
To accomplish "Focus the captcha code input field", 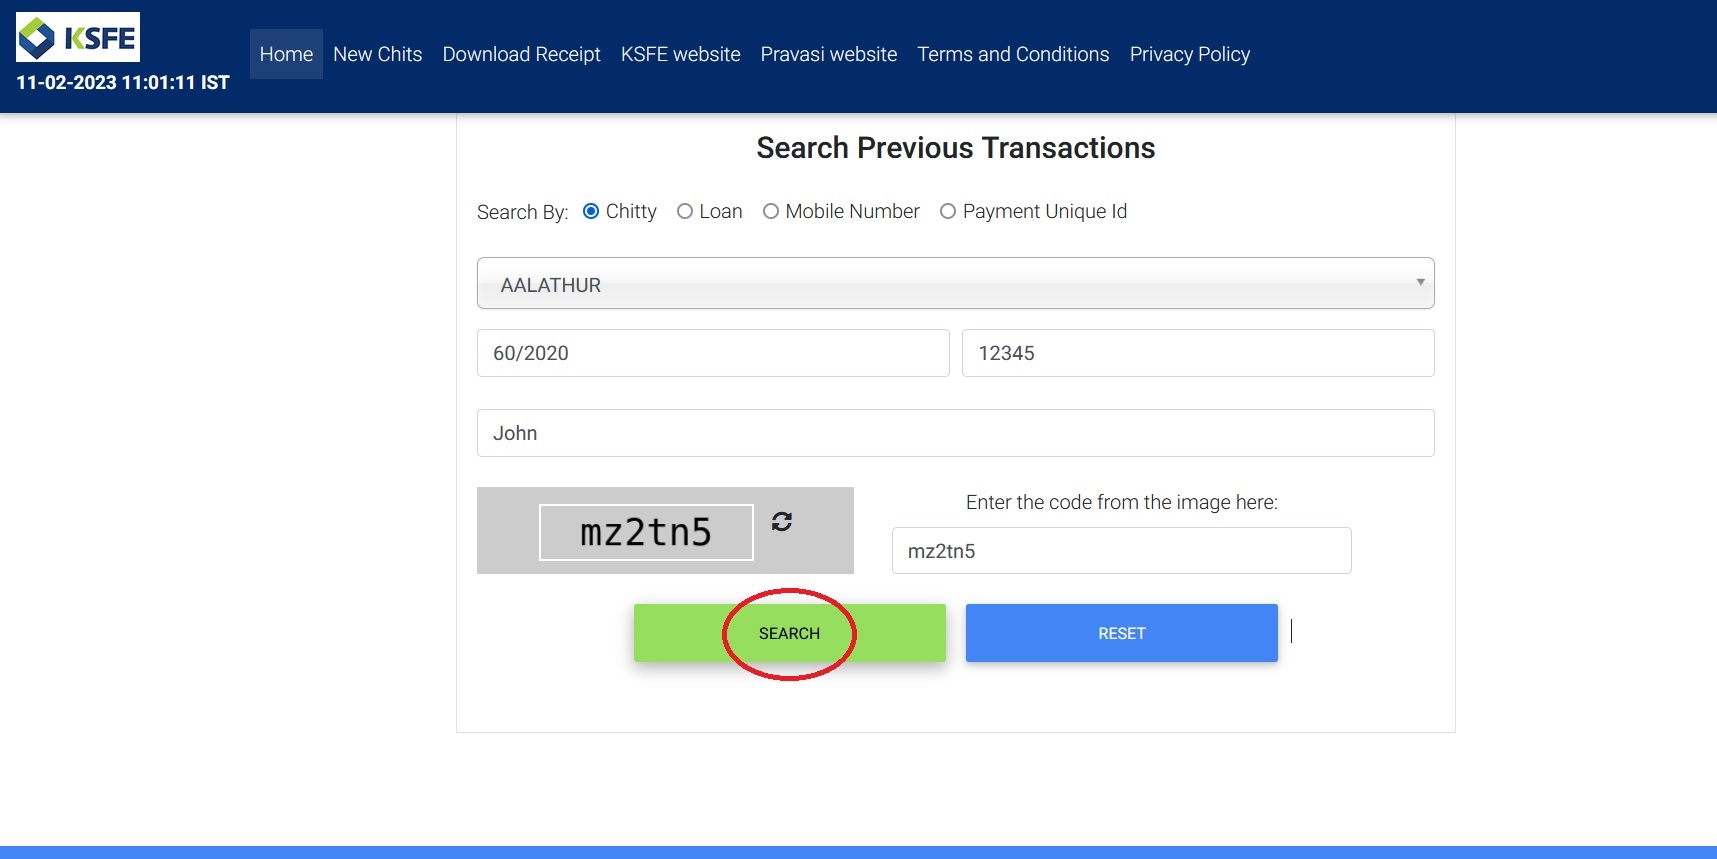I will (x=1120, y=551).
